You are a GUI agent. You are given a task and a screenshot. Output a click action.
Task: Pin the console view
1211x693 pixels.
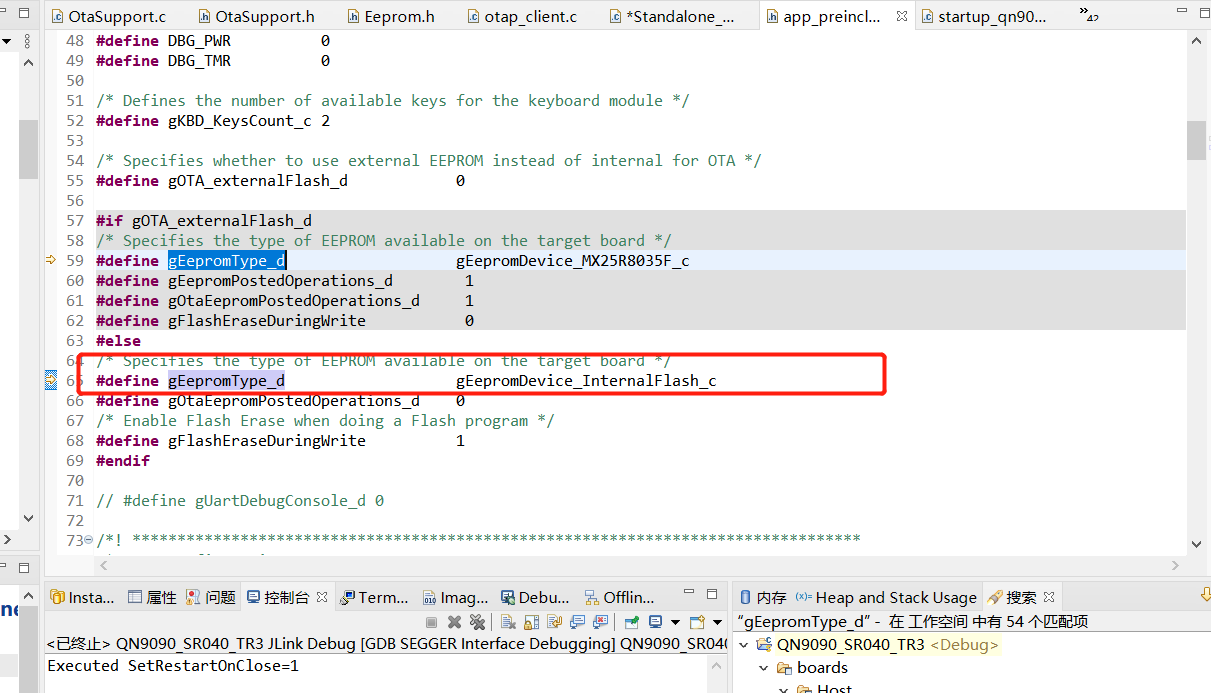[x=630, y=622]
